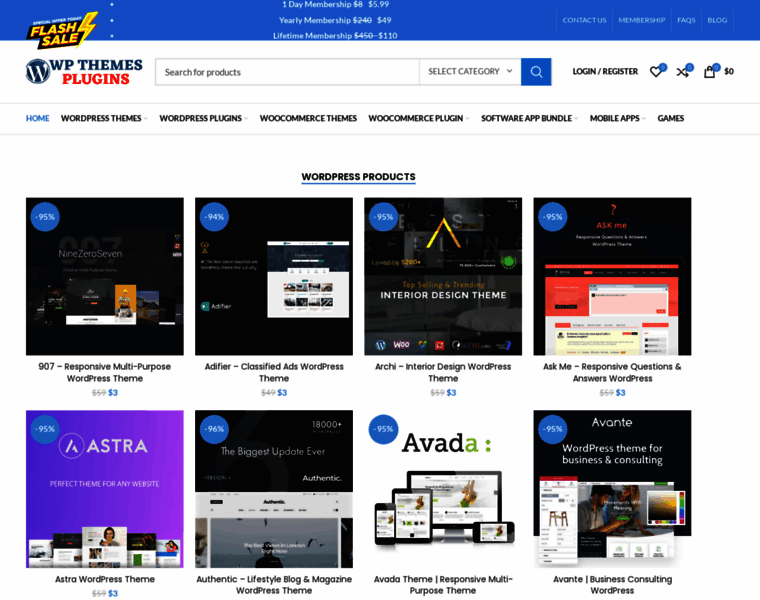The height and width of the screenshot is (600, 760).
Task: Click the WP Themes Plugins logo
Action: [x=84, y=72]
